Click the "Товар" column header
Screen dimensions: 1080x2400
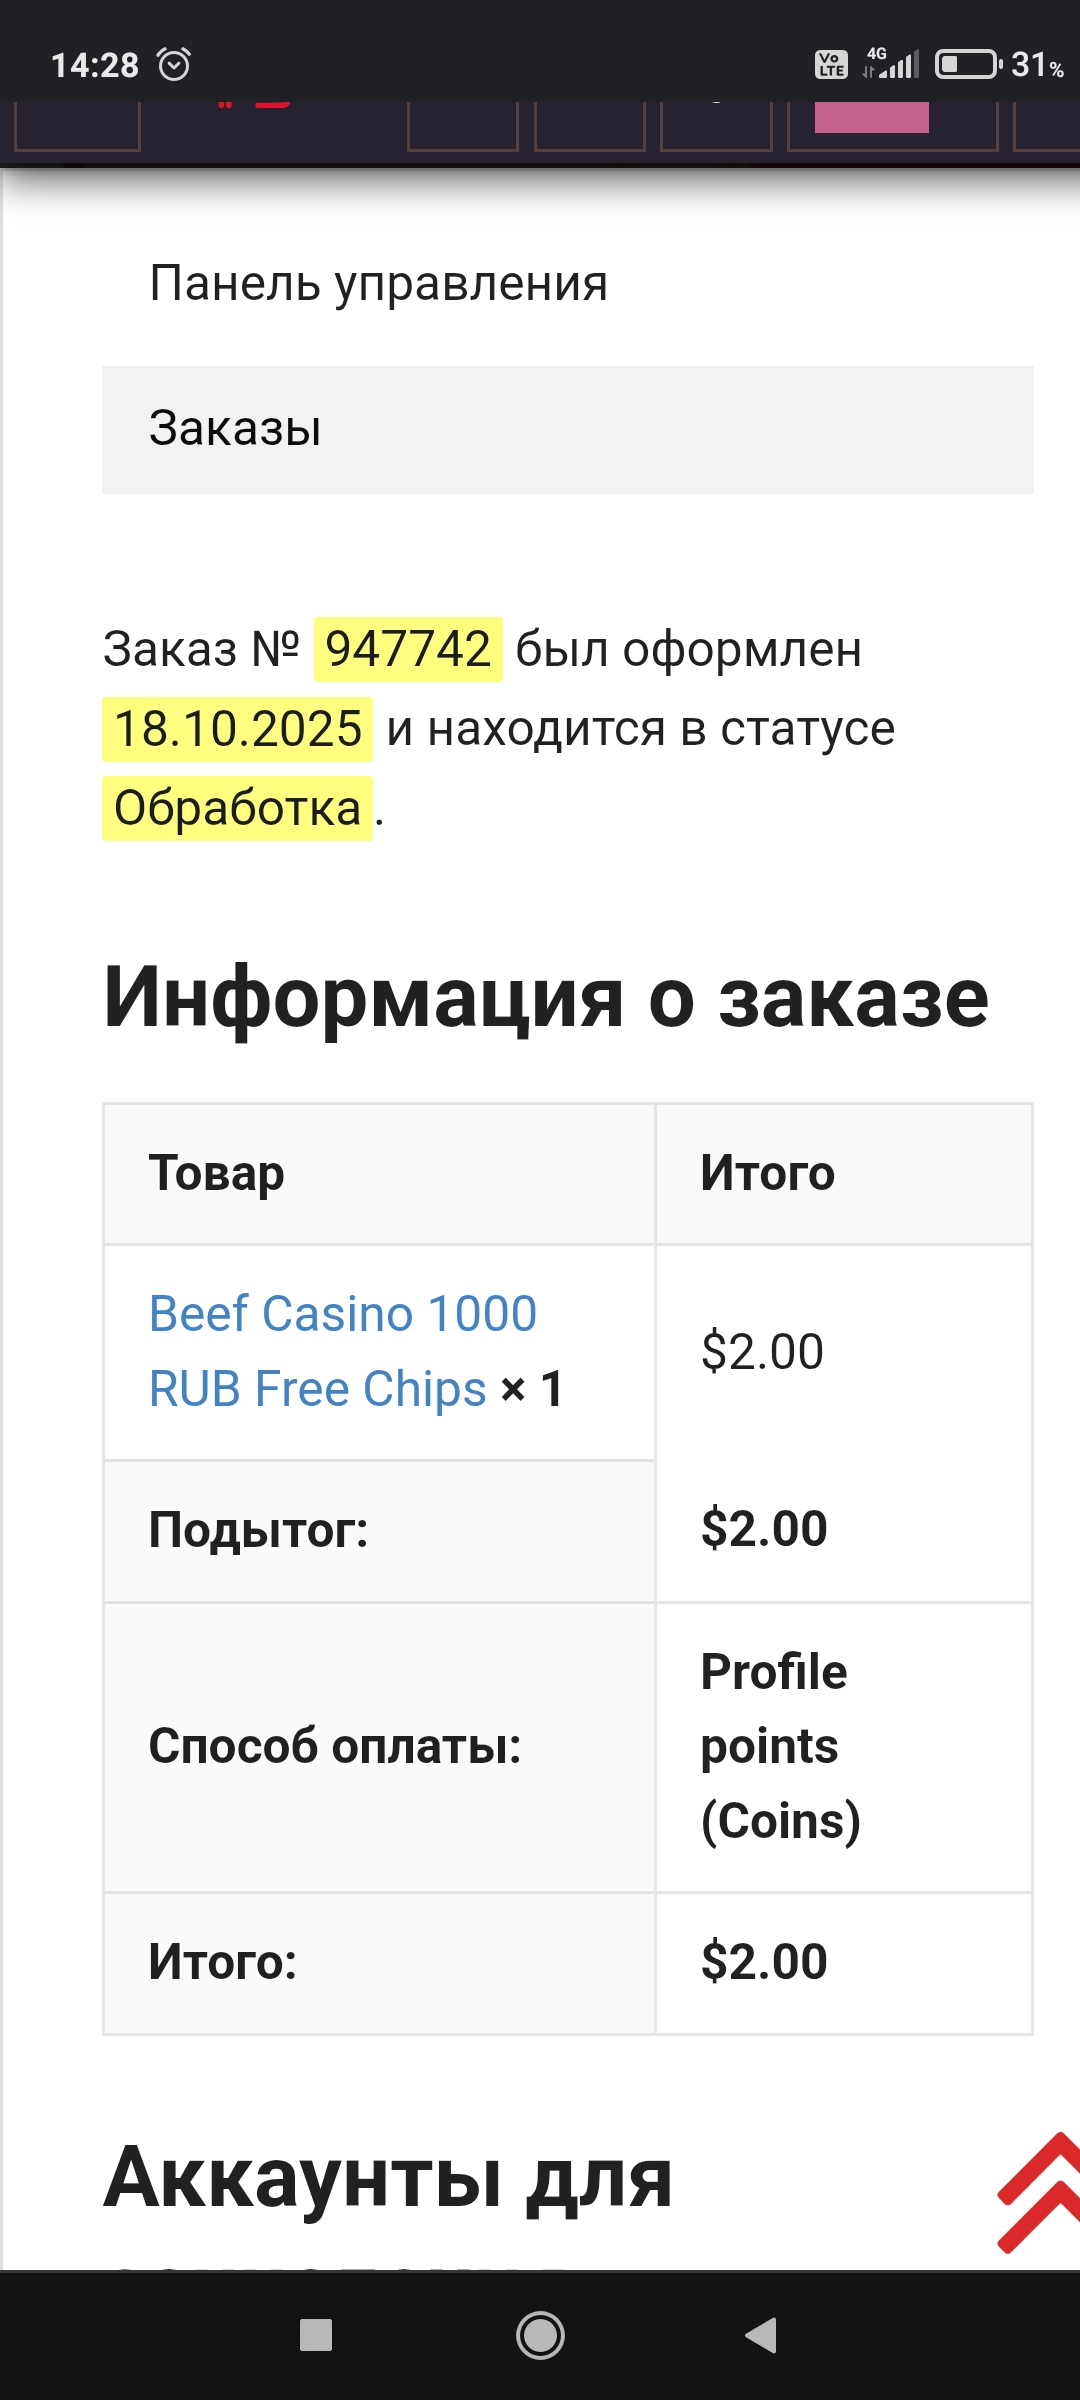coord(217,1173)
